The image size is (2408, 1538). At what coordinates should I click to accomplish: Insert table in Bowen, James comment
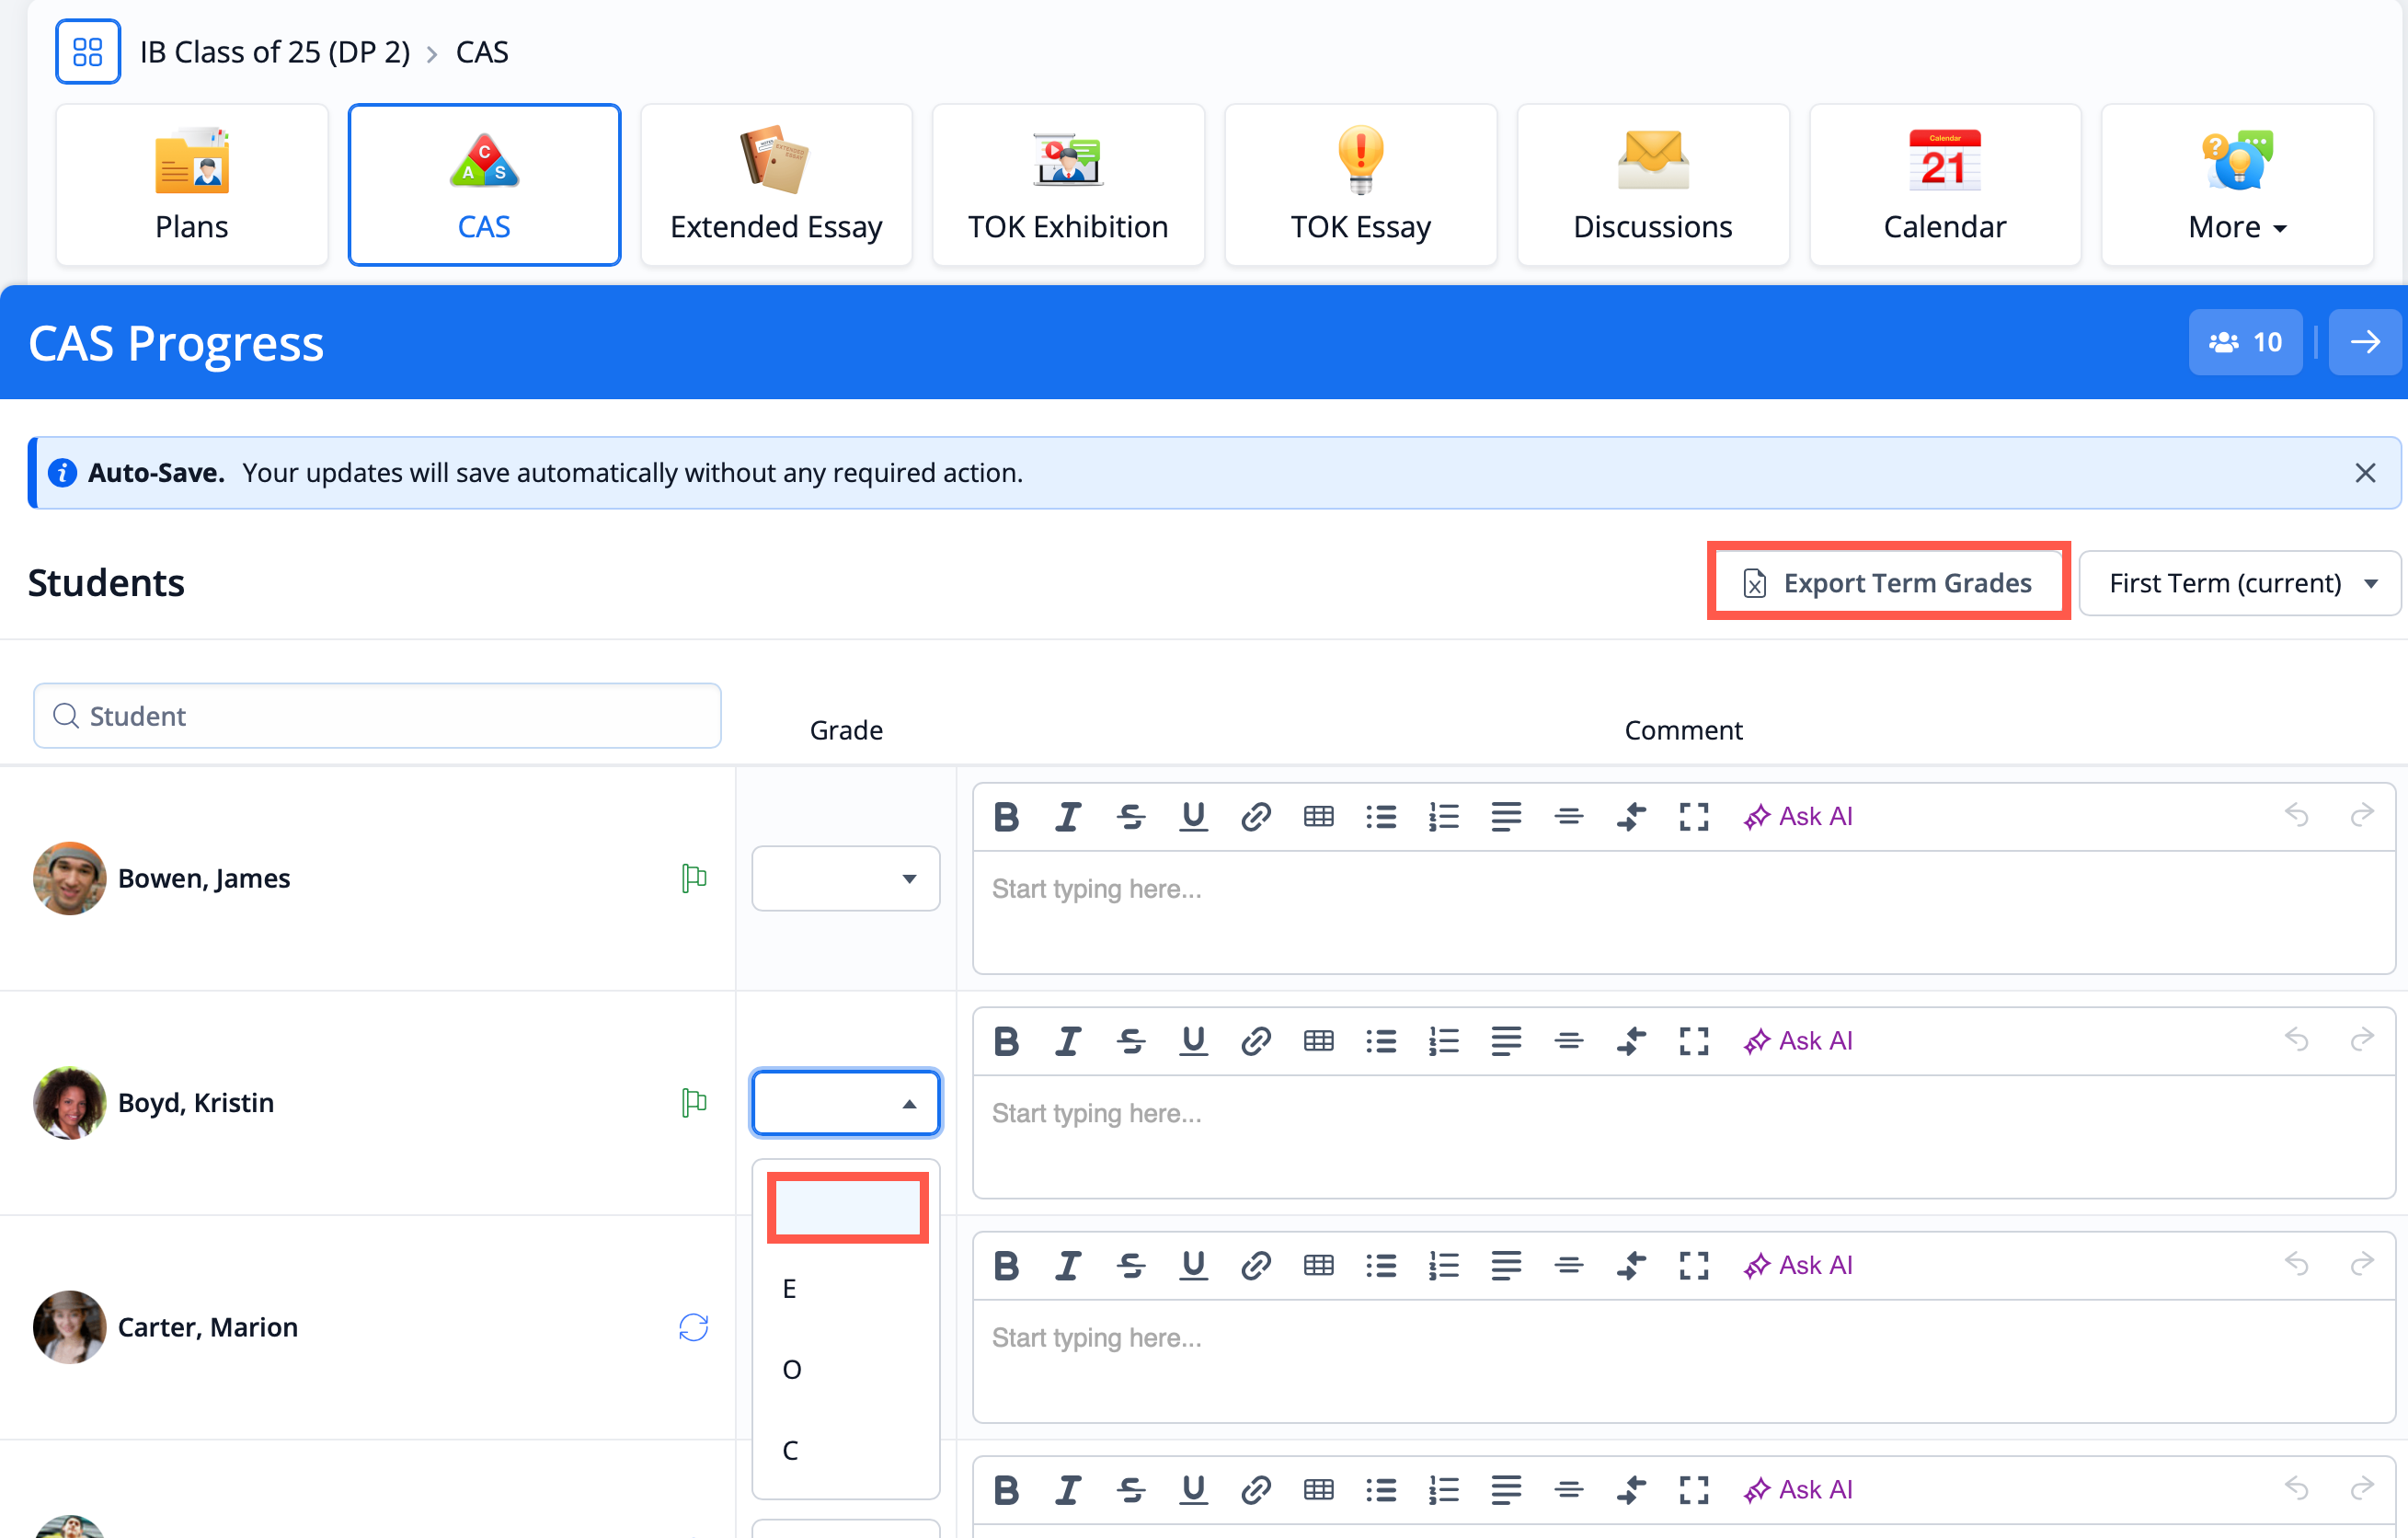[x=1319, y=817]
